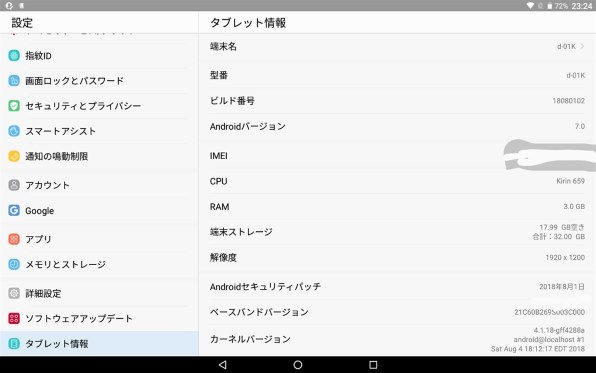Tap the Google G icon

(x=14, y=210)
